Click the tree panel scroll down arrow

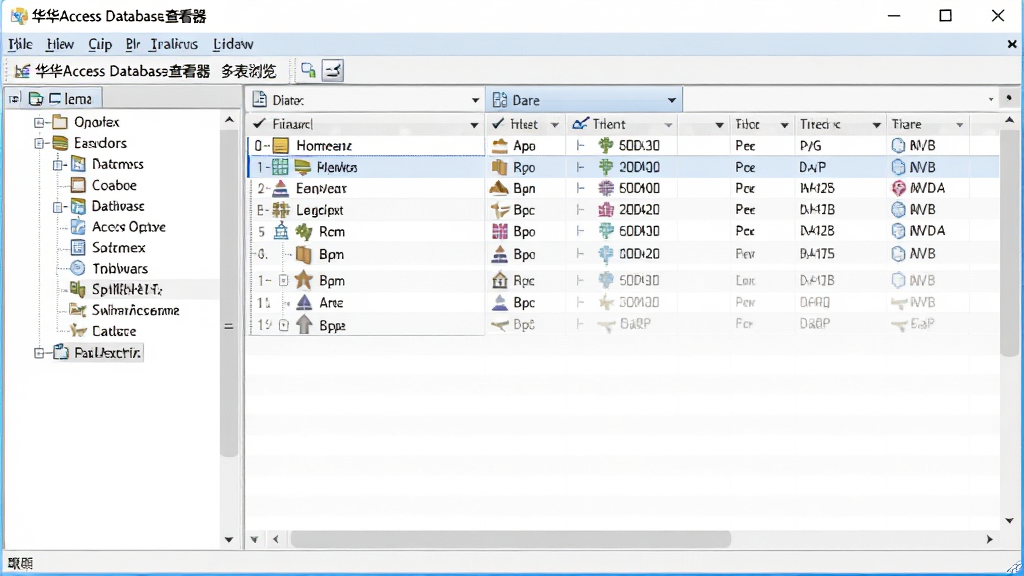coord(229,539)
